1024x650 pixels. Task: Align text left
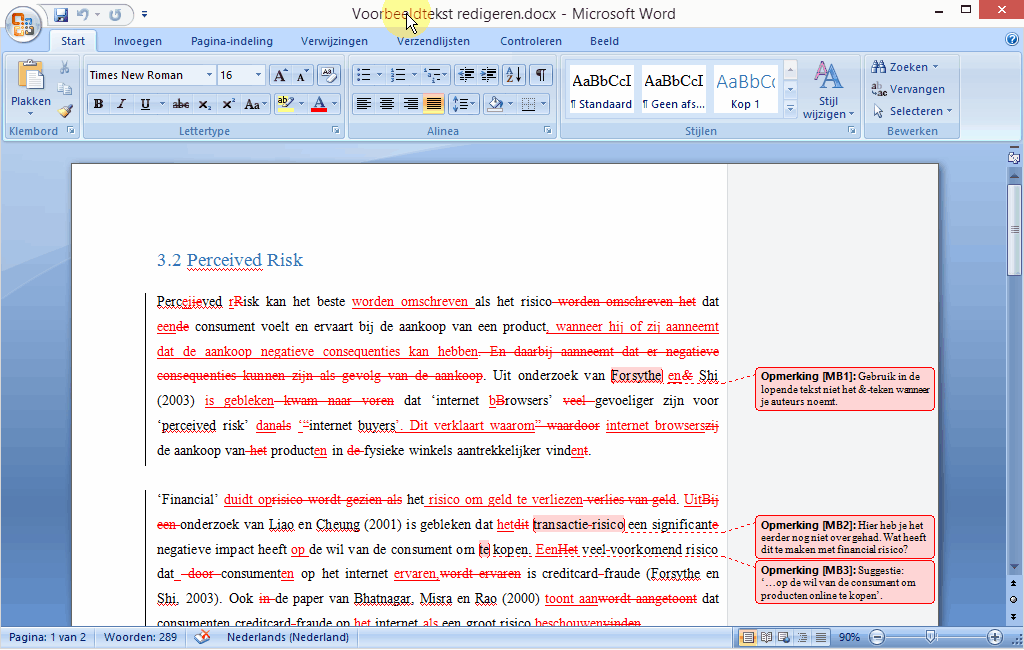[364, 104]
